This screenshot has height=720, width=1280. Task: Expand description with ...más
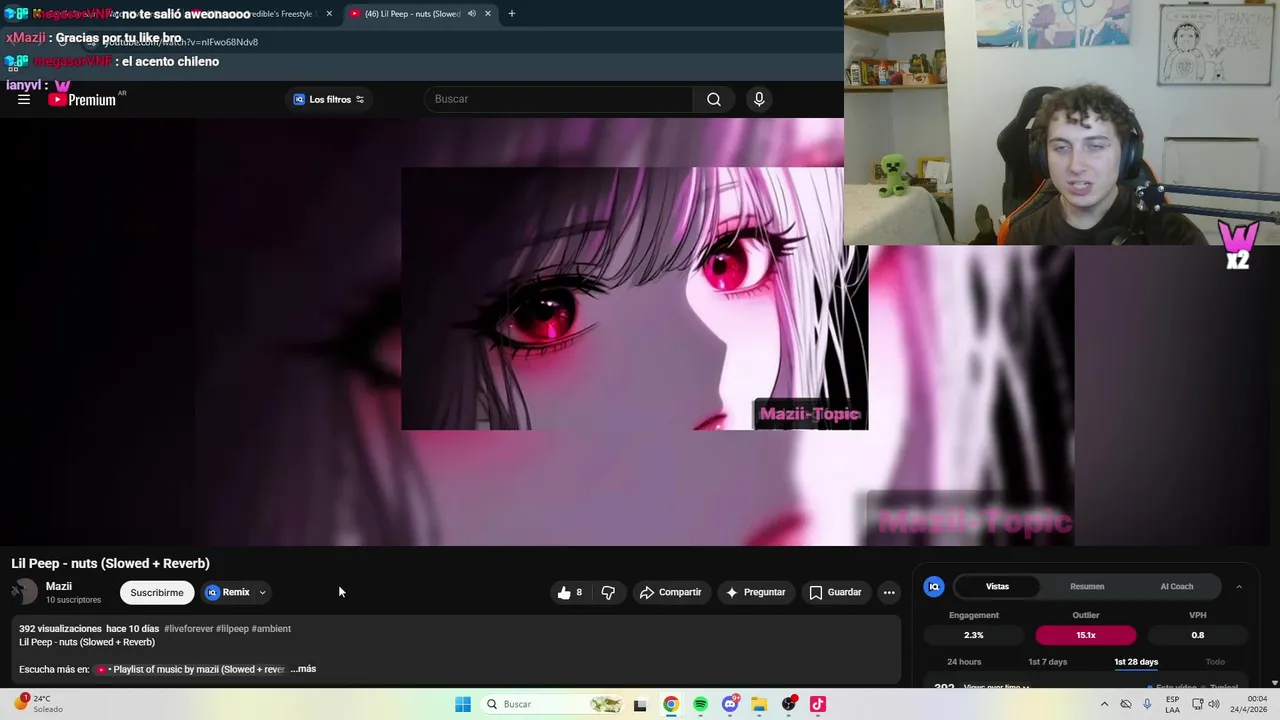[303, 669]
